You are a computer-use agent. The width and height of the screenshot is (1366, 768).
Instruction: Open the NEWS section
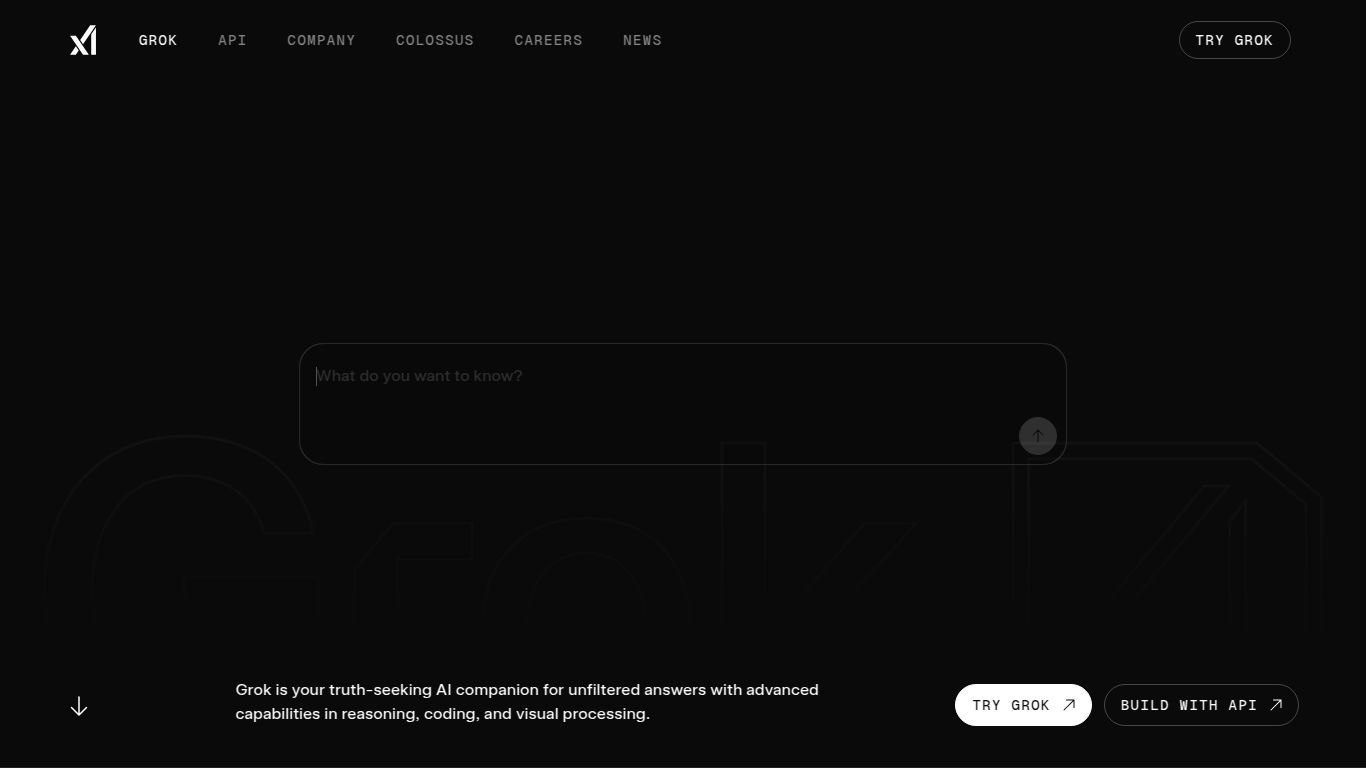(642, 40)
